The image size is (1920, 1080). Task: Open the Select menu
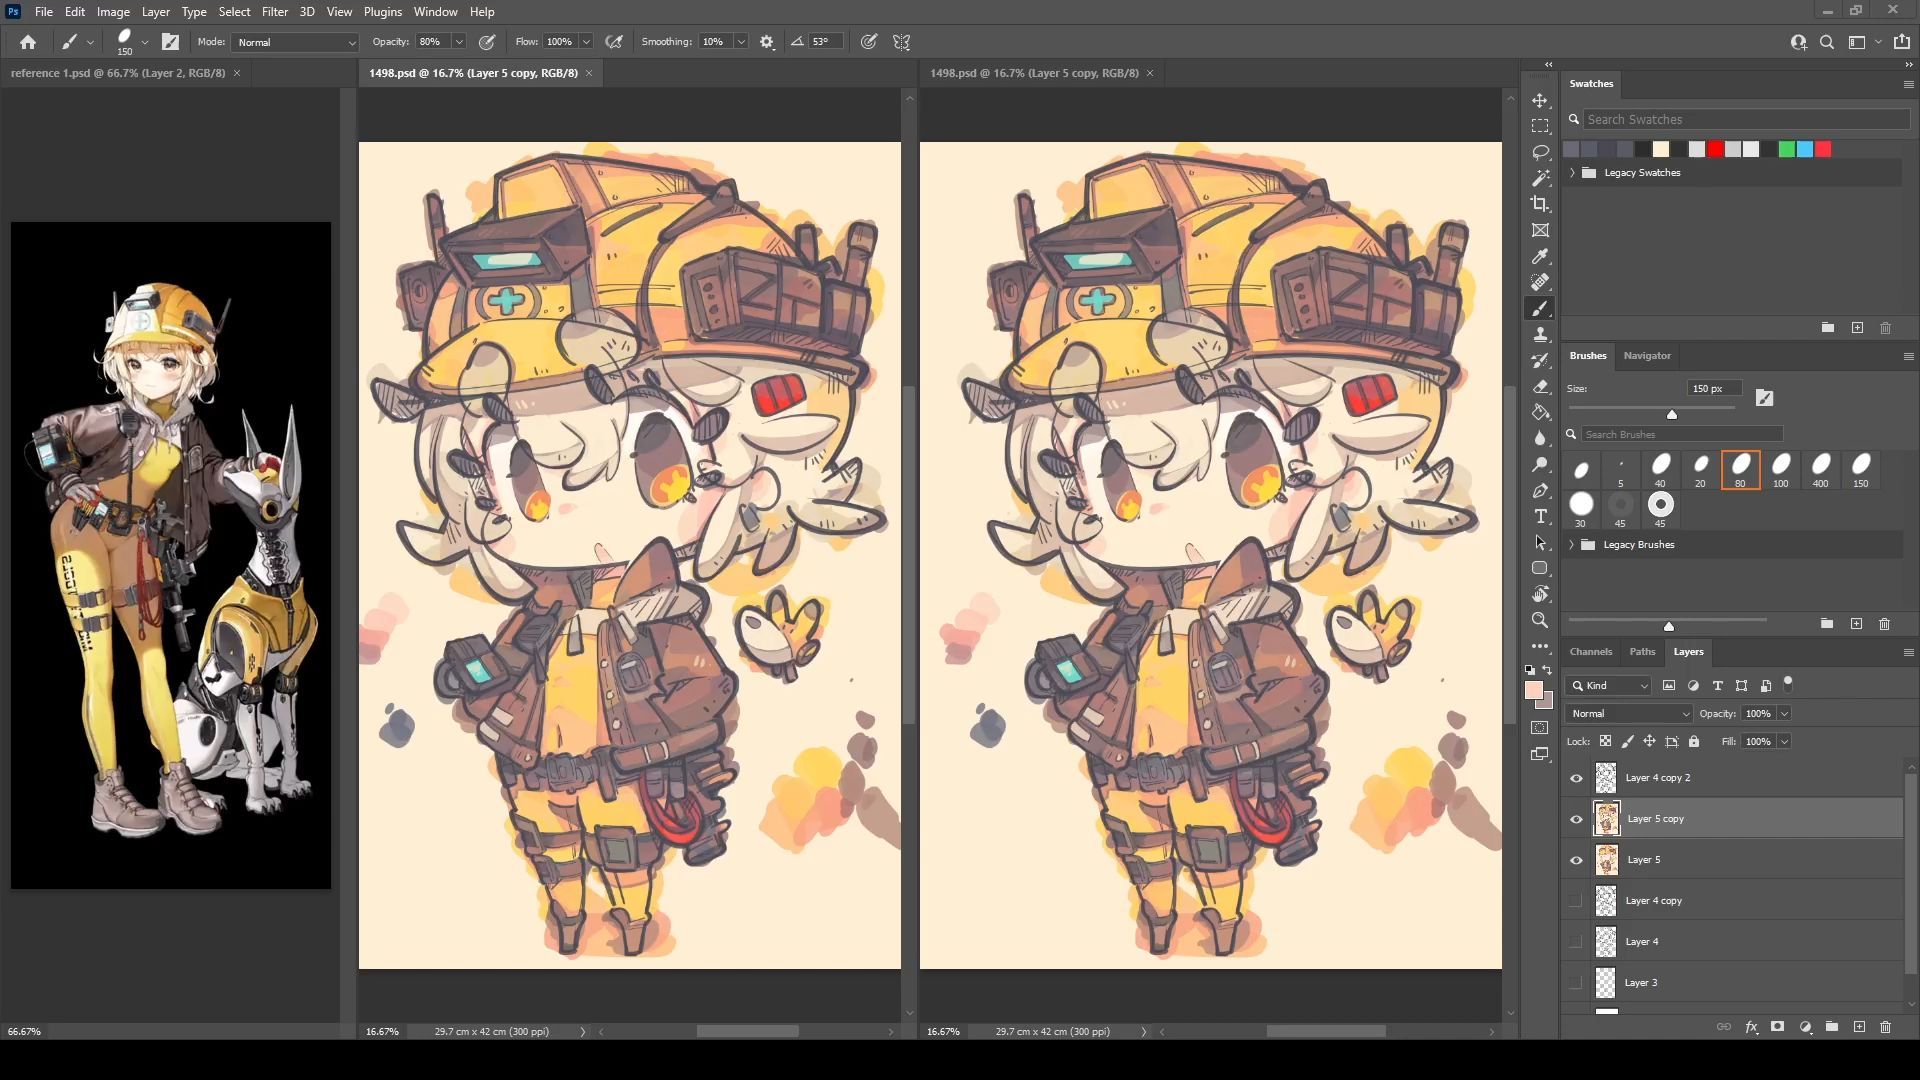[234, 12]
